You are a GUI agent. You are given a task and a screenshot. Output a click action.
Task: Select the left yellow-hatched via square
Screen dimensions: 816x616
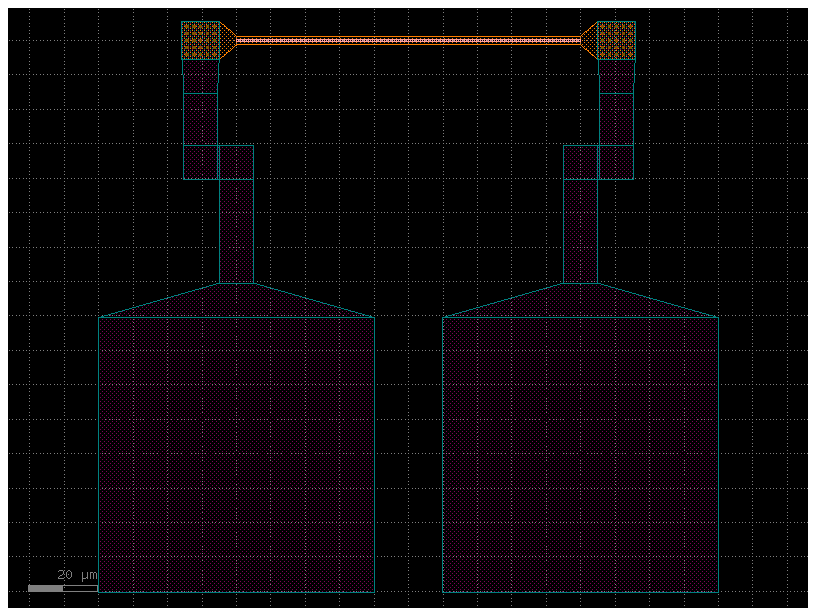coord(200,40)
